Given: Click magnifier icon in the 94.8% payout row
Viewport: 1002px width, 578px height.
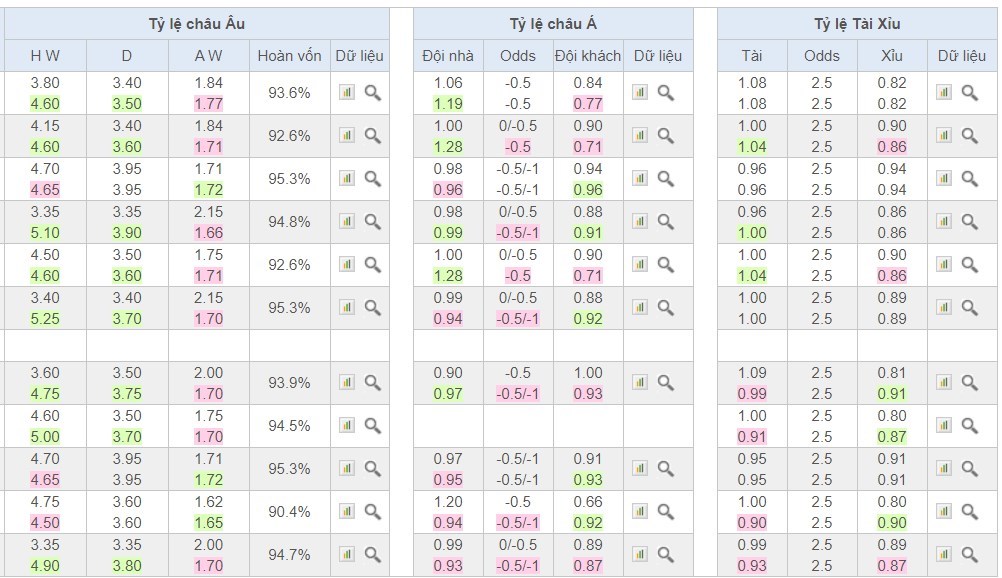Looking at the screenshot, I should 372,222.
